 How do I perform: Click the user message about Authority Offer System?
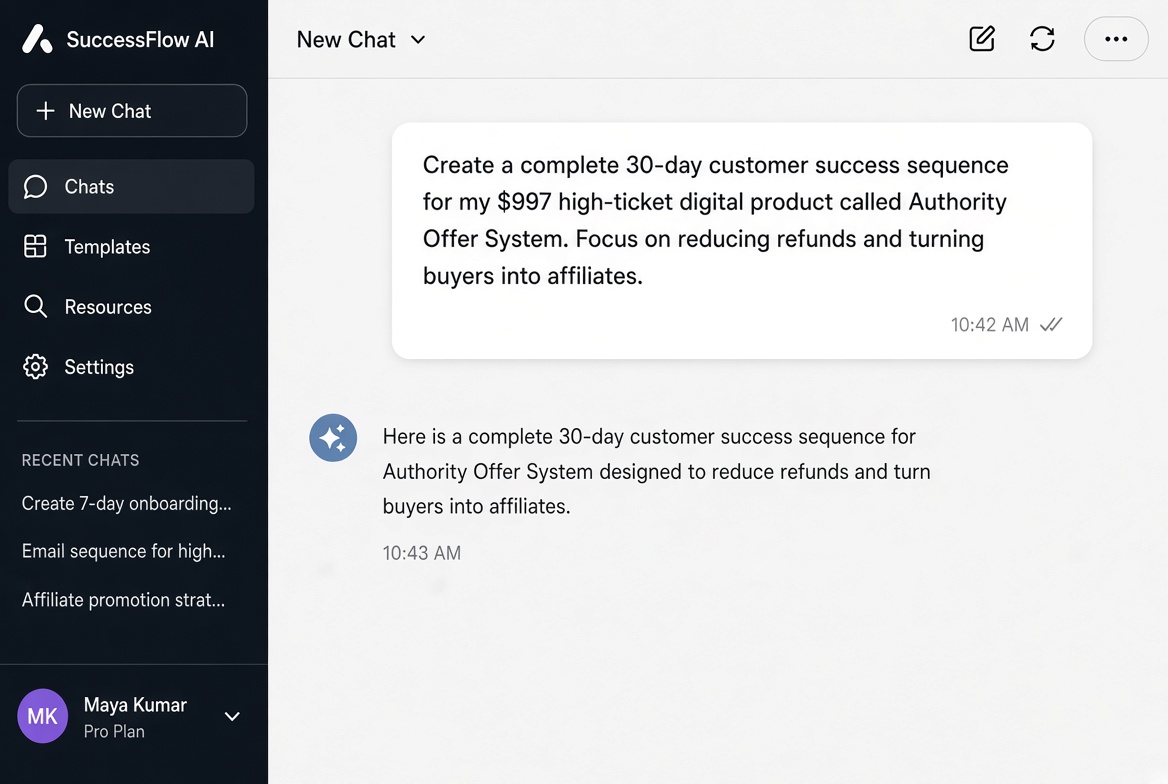pos(742,241)
